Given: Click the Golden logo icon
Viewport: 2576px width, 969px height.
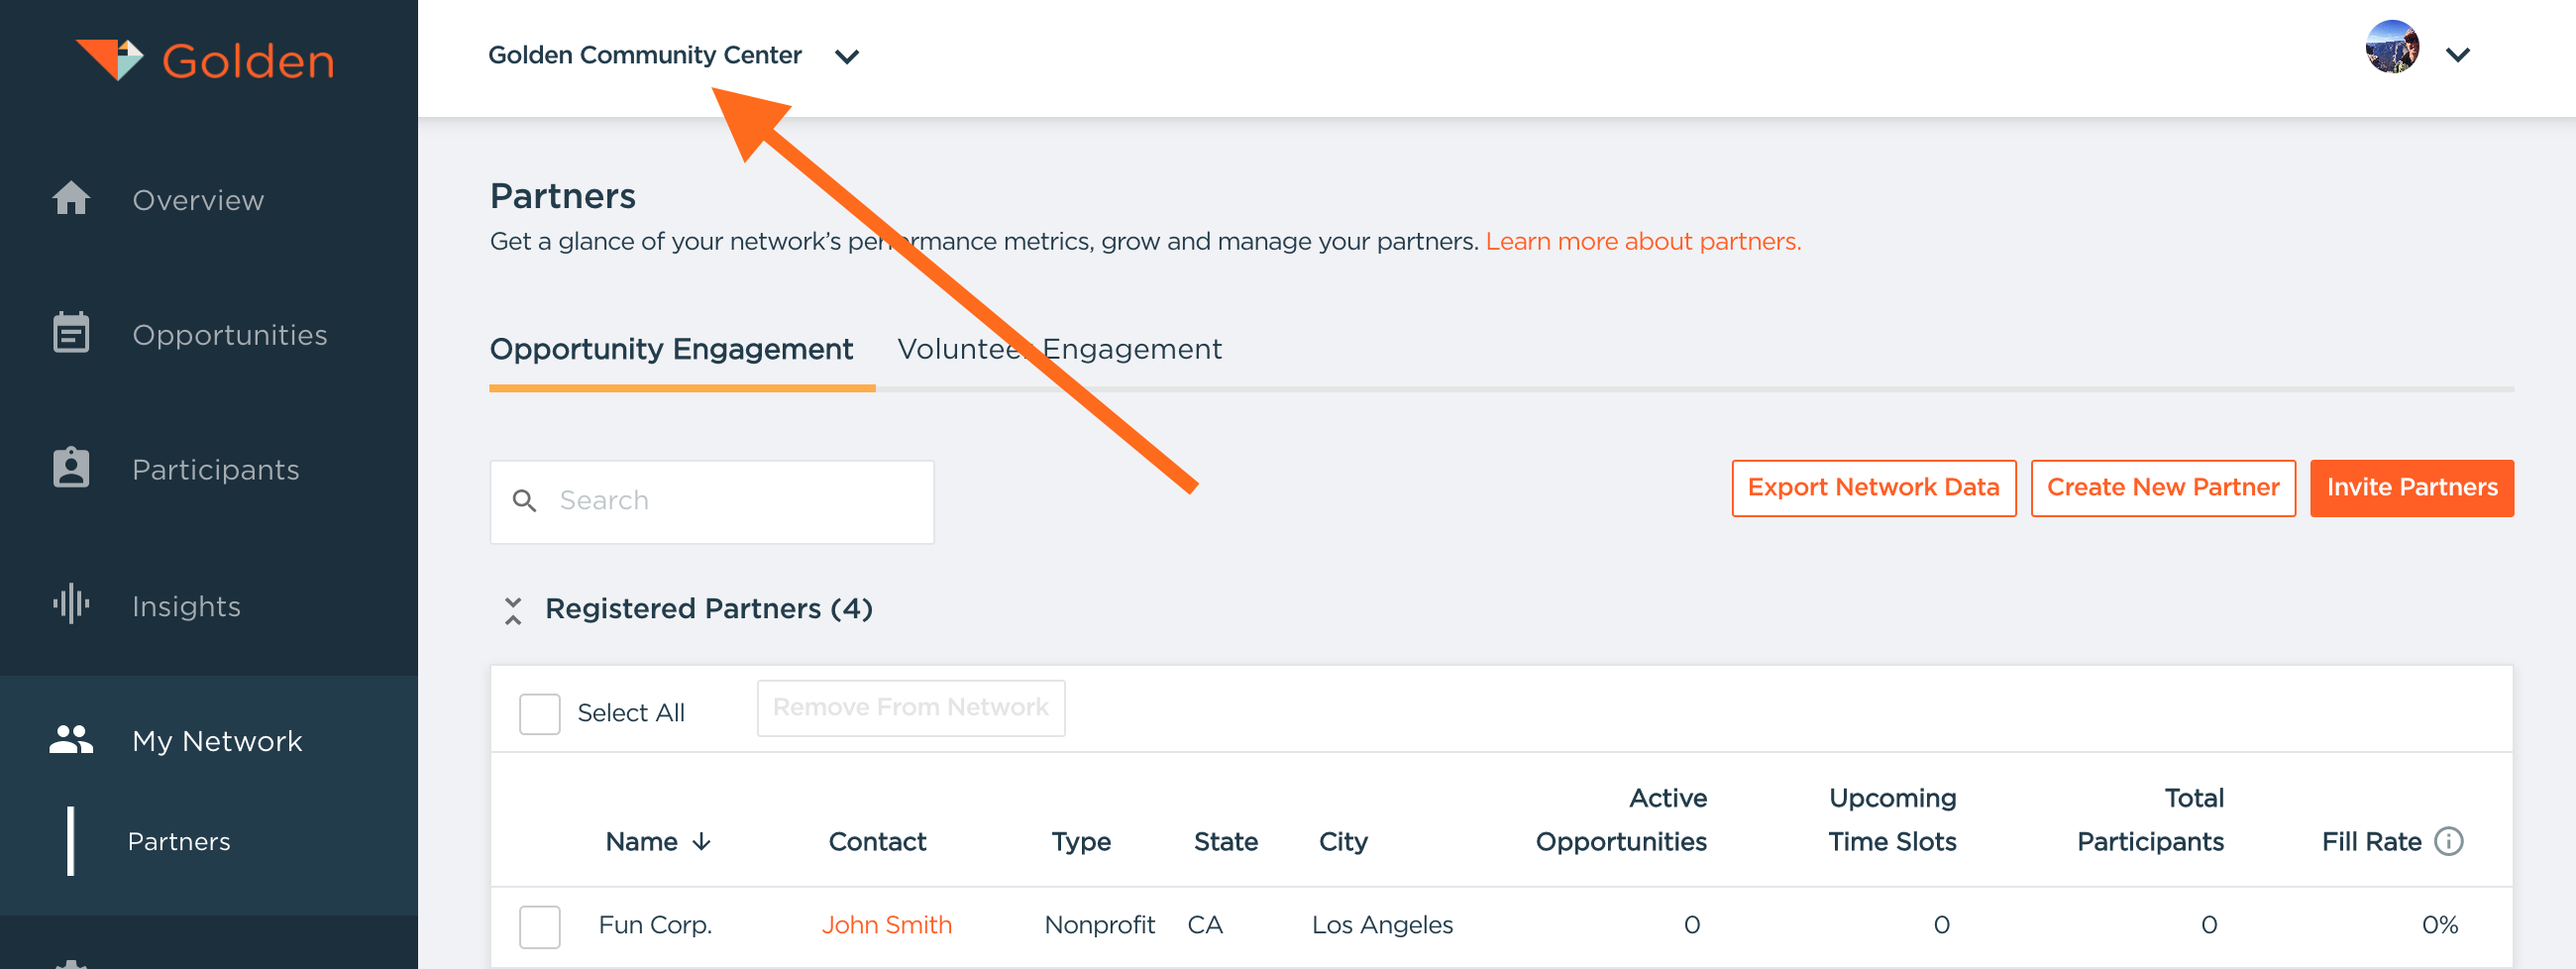Looking at the screenshot, I should (110, 59).
